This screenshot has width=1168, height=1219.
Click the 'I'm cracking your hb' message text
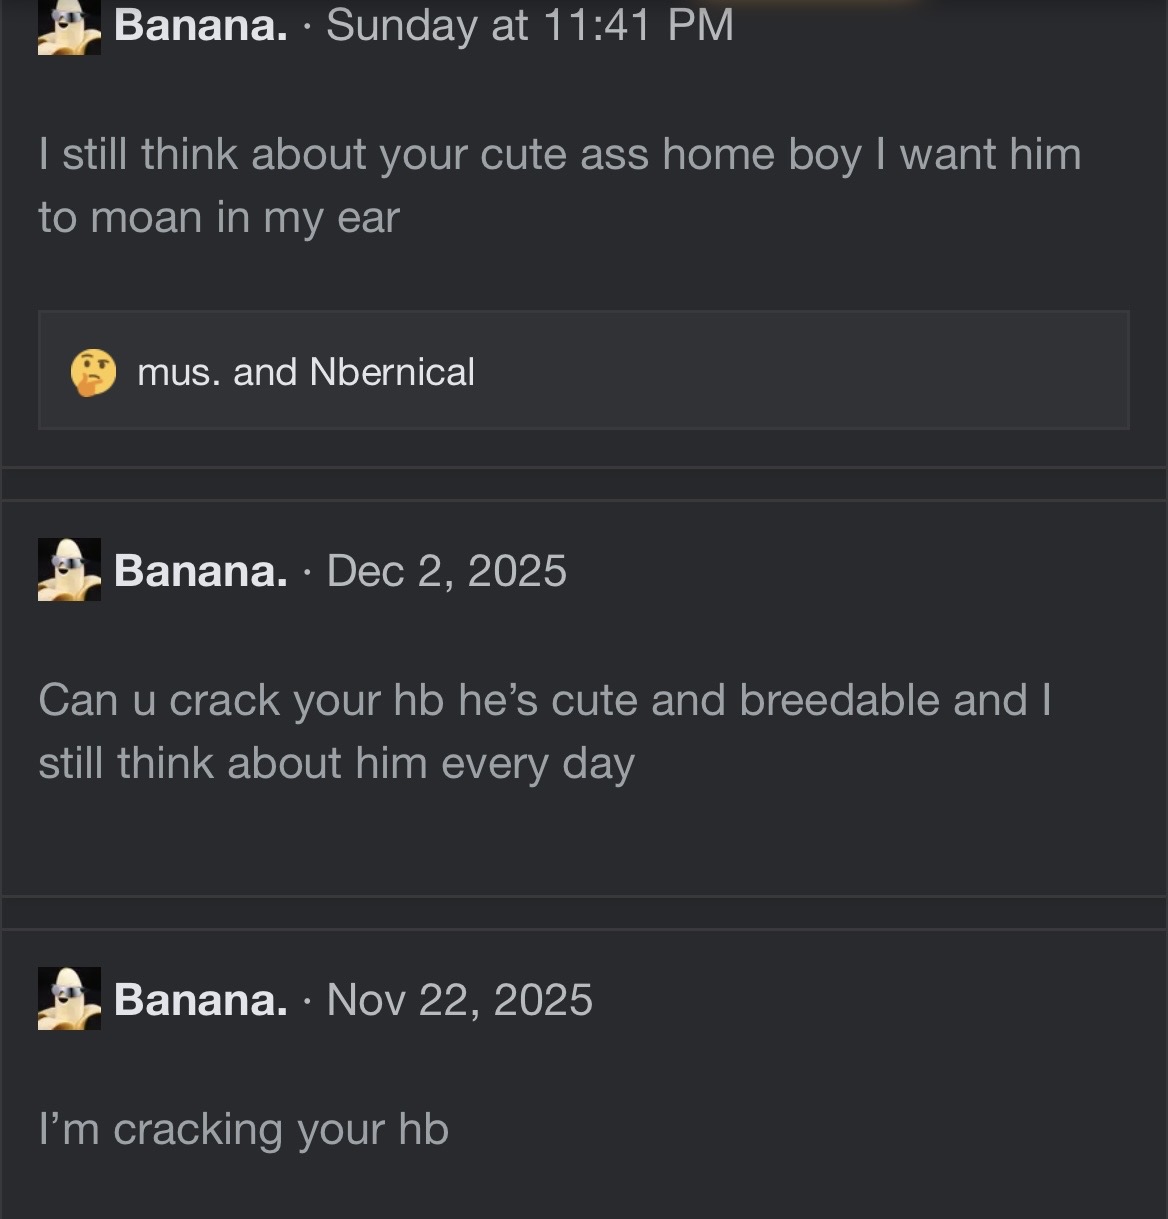tap(243, 1129)
